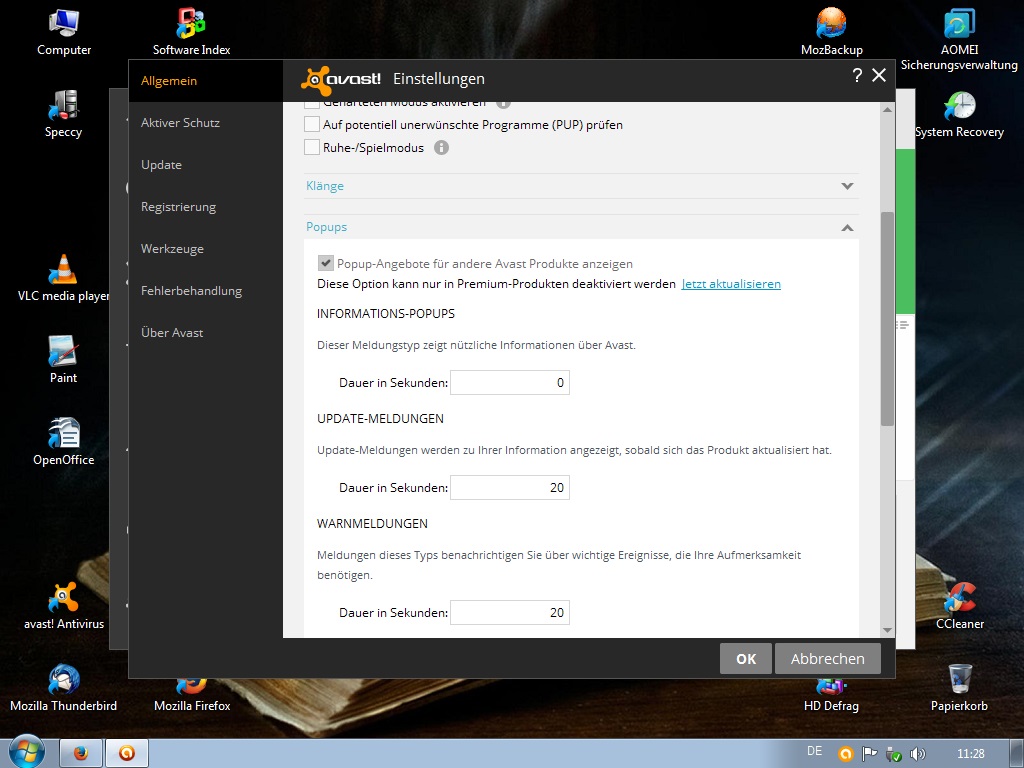Focus Informations-Popups Dauer in Sekunden field
This screenshot has height=768, width=1024.
[510, 383]
